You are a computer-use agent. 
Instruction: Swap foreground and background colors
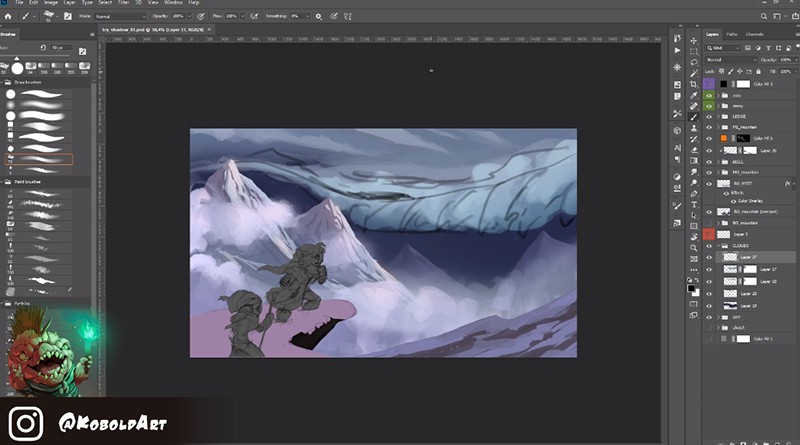point(697,280)
